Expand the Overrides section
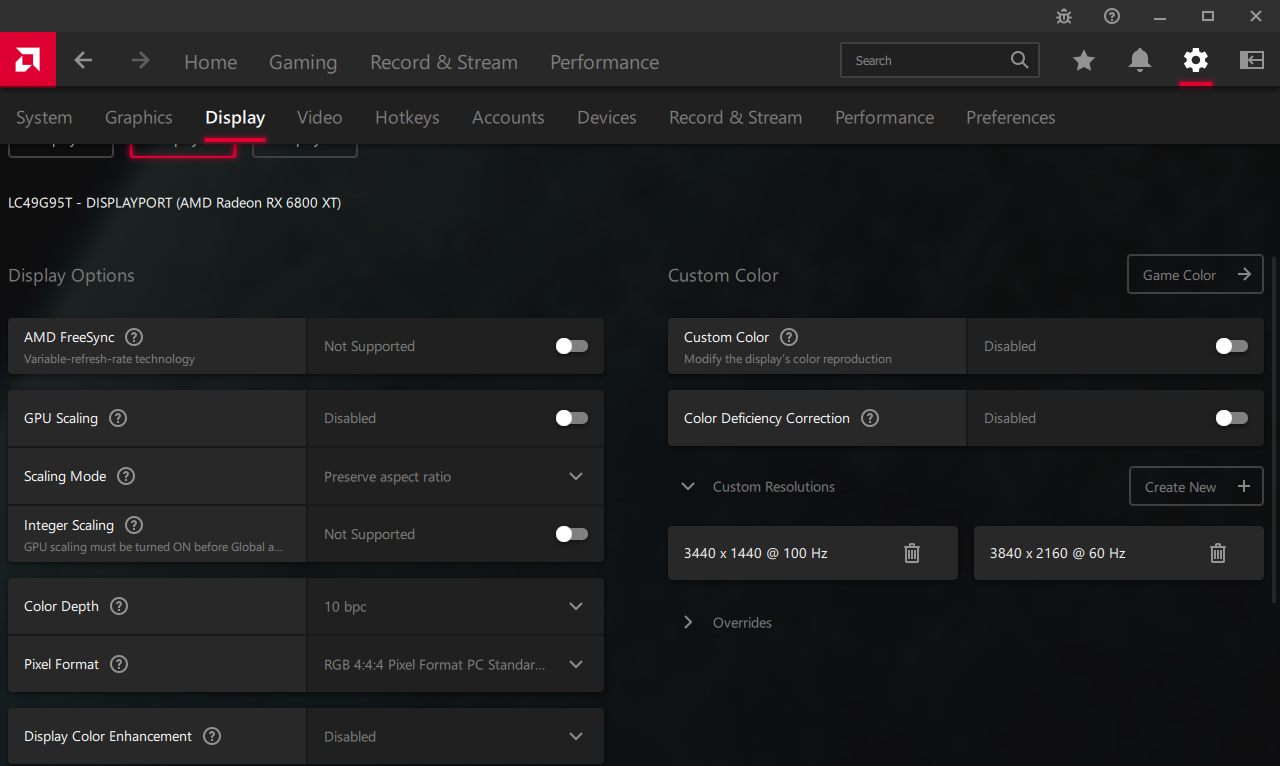This screenshot has width=1280, height=766. click(688, 622)
